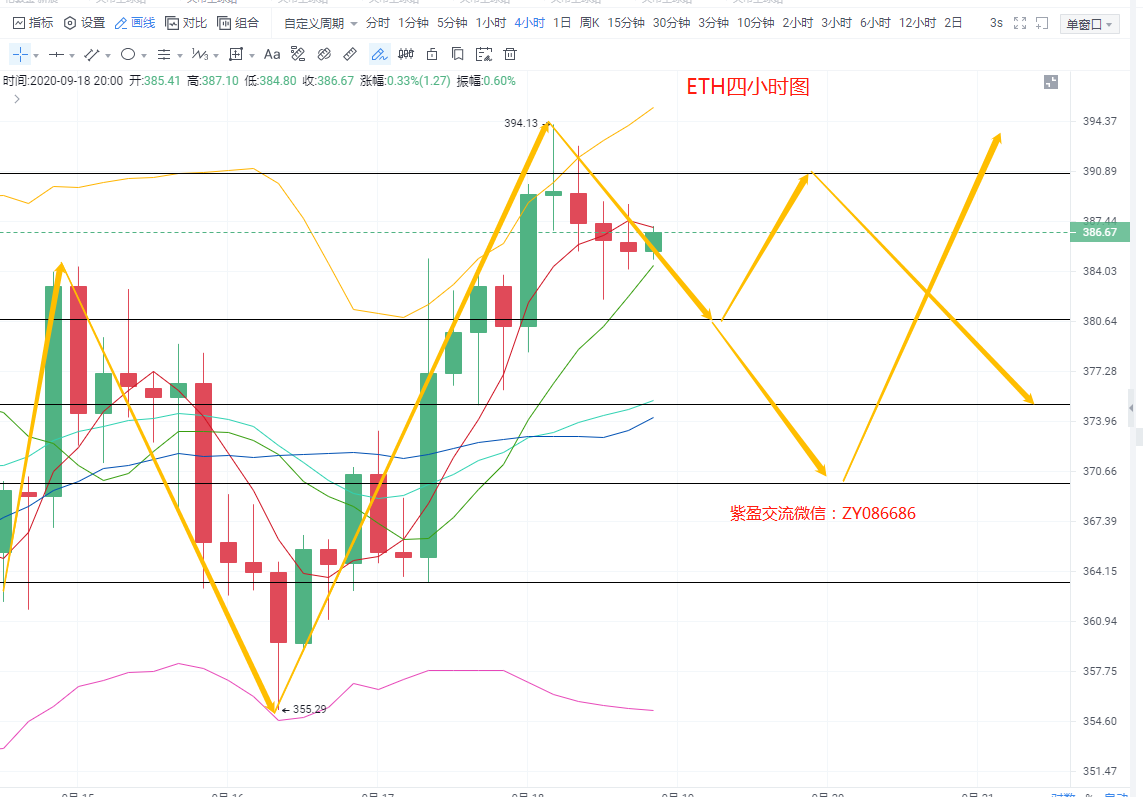Select the ellipse shape drawing tool
Viewport: 1143px width, 797px height.
click(128, 54)
